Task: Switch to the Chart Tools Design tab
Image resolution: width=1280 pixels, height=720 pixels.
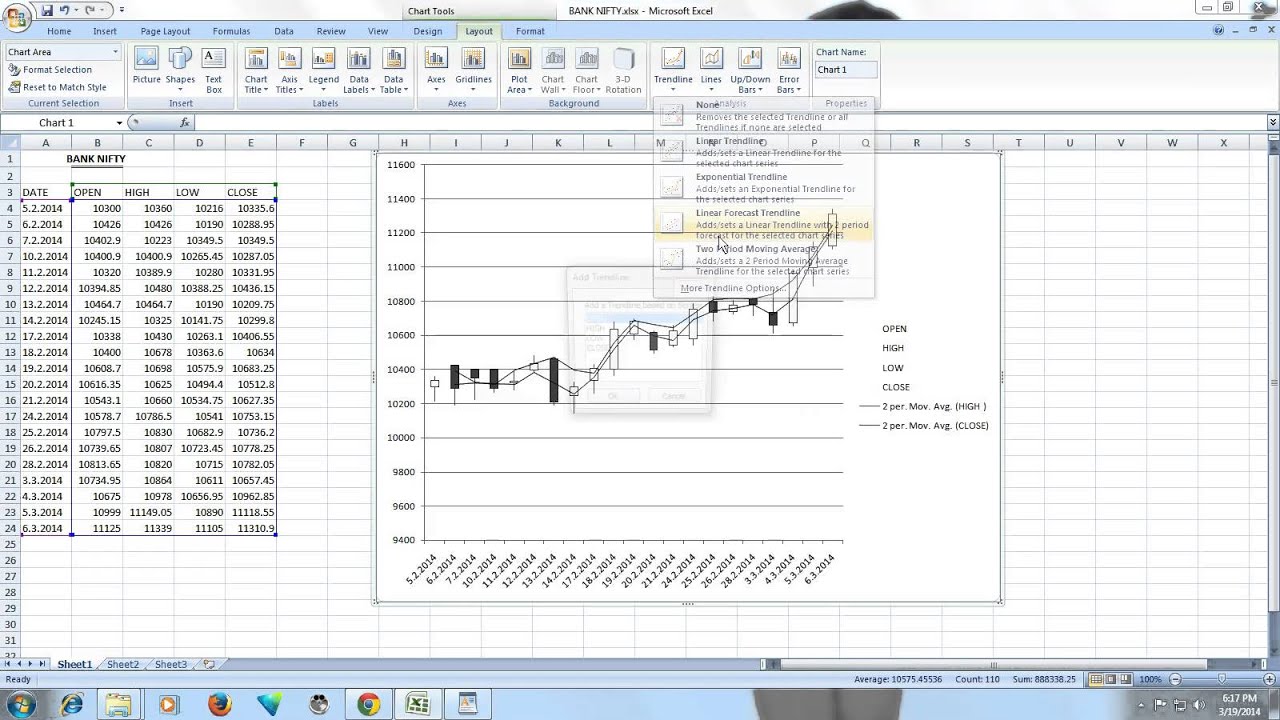Action: 428,31
